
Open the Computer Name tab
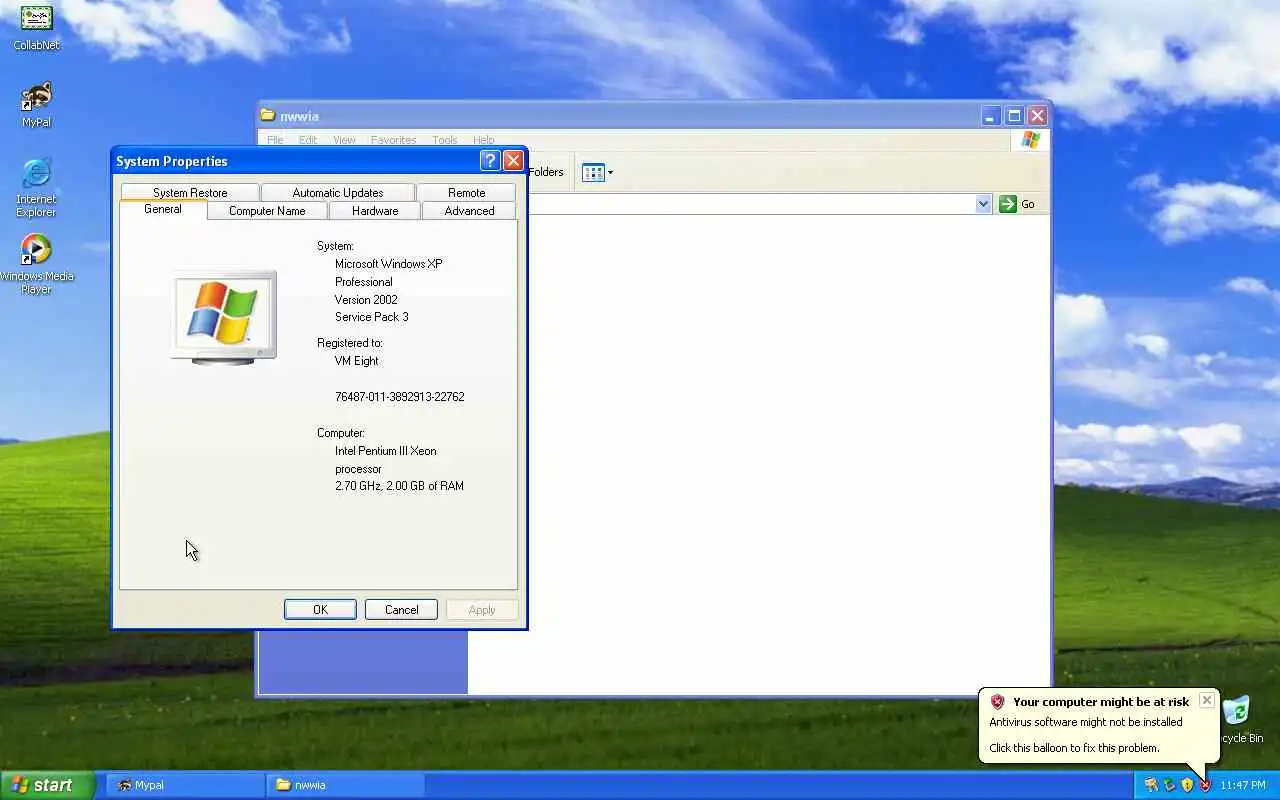pyautogui.click(x=267, y=210)
